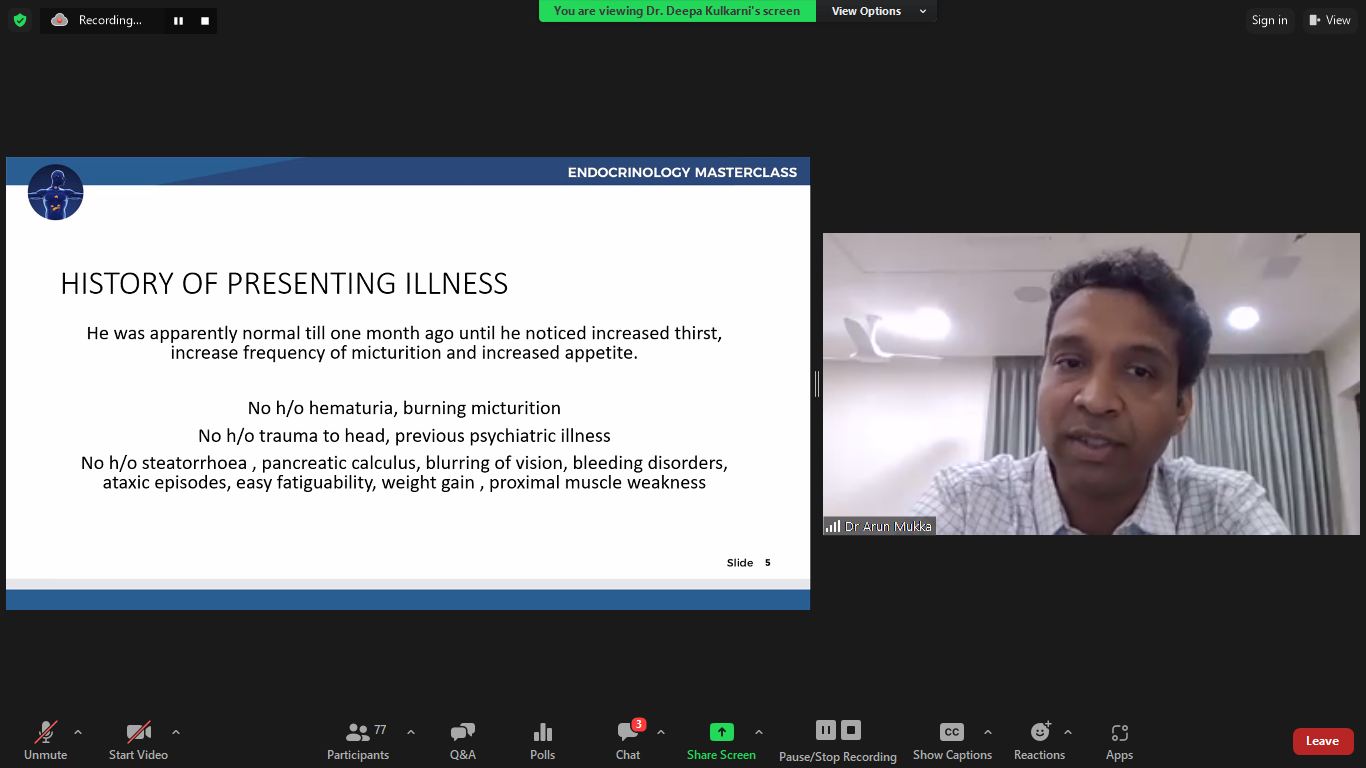Start Video with the camera button
Screen dimensions: 1366x768
tap(138, 741)
